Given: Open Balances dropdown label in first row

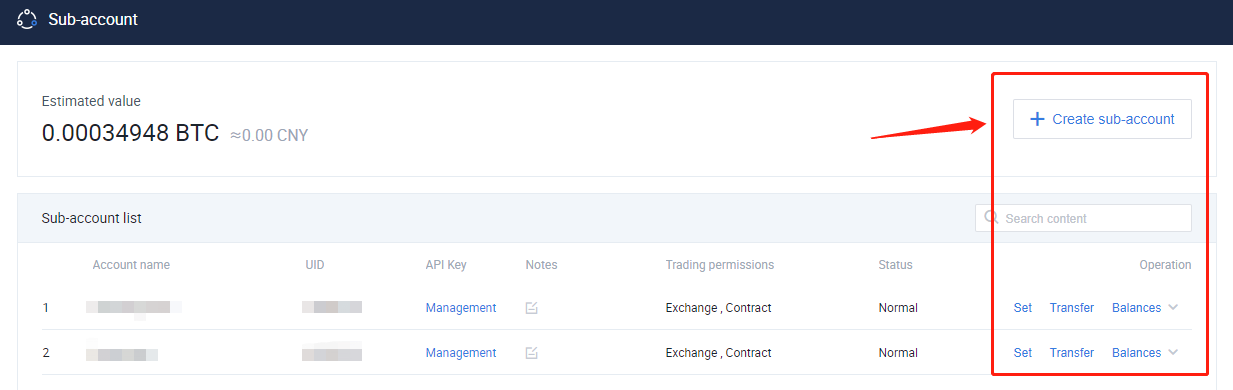Looking at the screenshot, I should [x=1136, y=308].
